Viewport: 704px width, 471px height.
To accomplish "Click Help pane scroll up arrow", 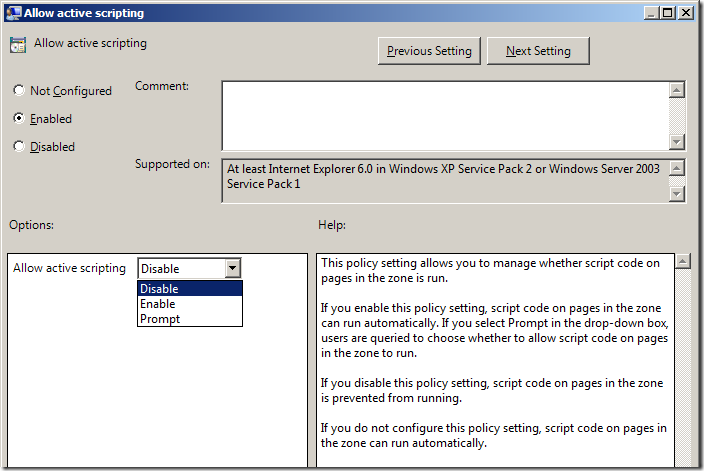I will coord(683,261).
